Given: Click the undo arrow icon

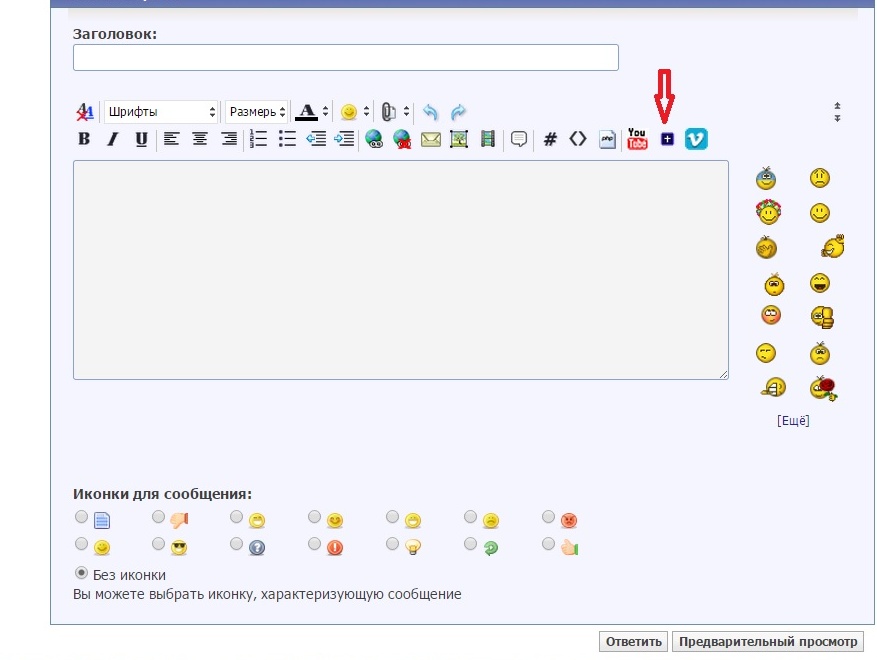Looking at the screenshot, I should (431, 112).
